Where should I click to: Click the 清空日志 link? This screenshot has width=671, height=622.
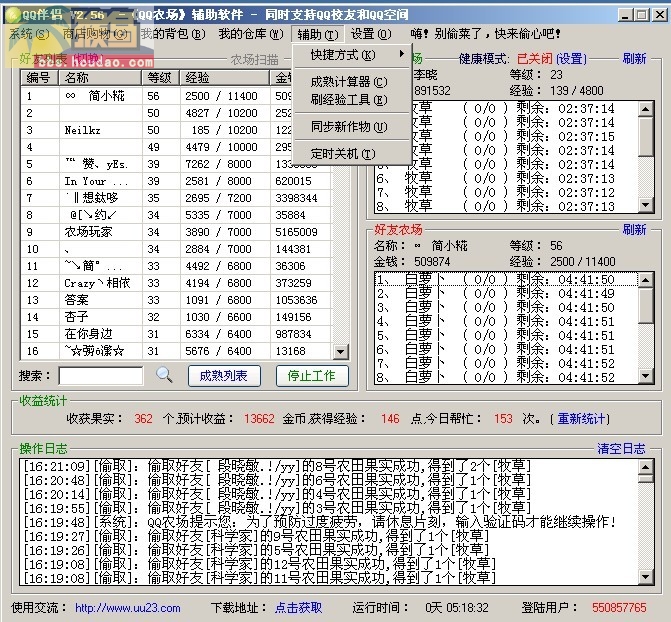[x=621, y=448]
